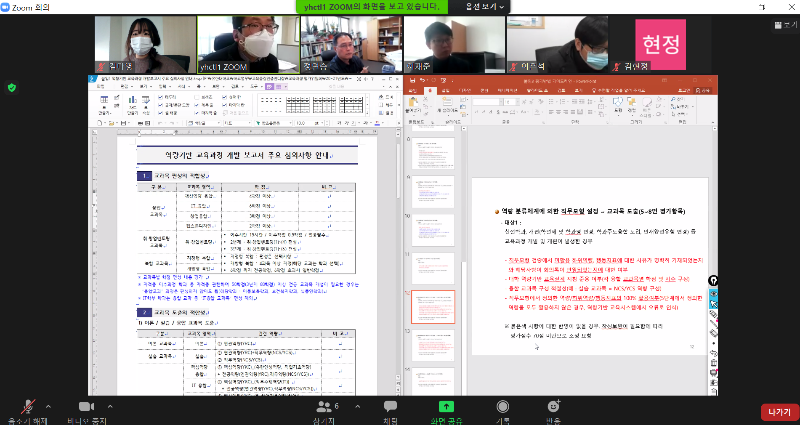Click the PowerPoint align left icon
This screenshot has width=800, height=425.
click(x=552, y=112)
